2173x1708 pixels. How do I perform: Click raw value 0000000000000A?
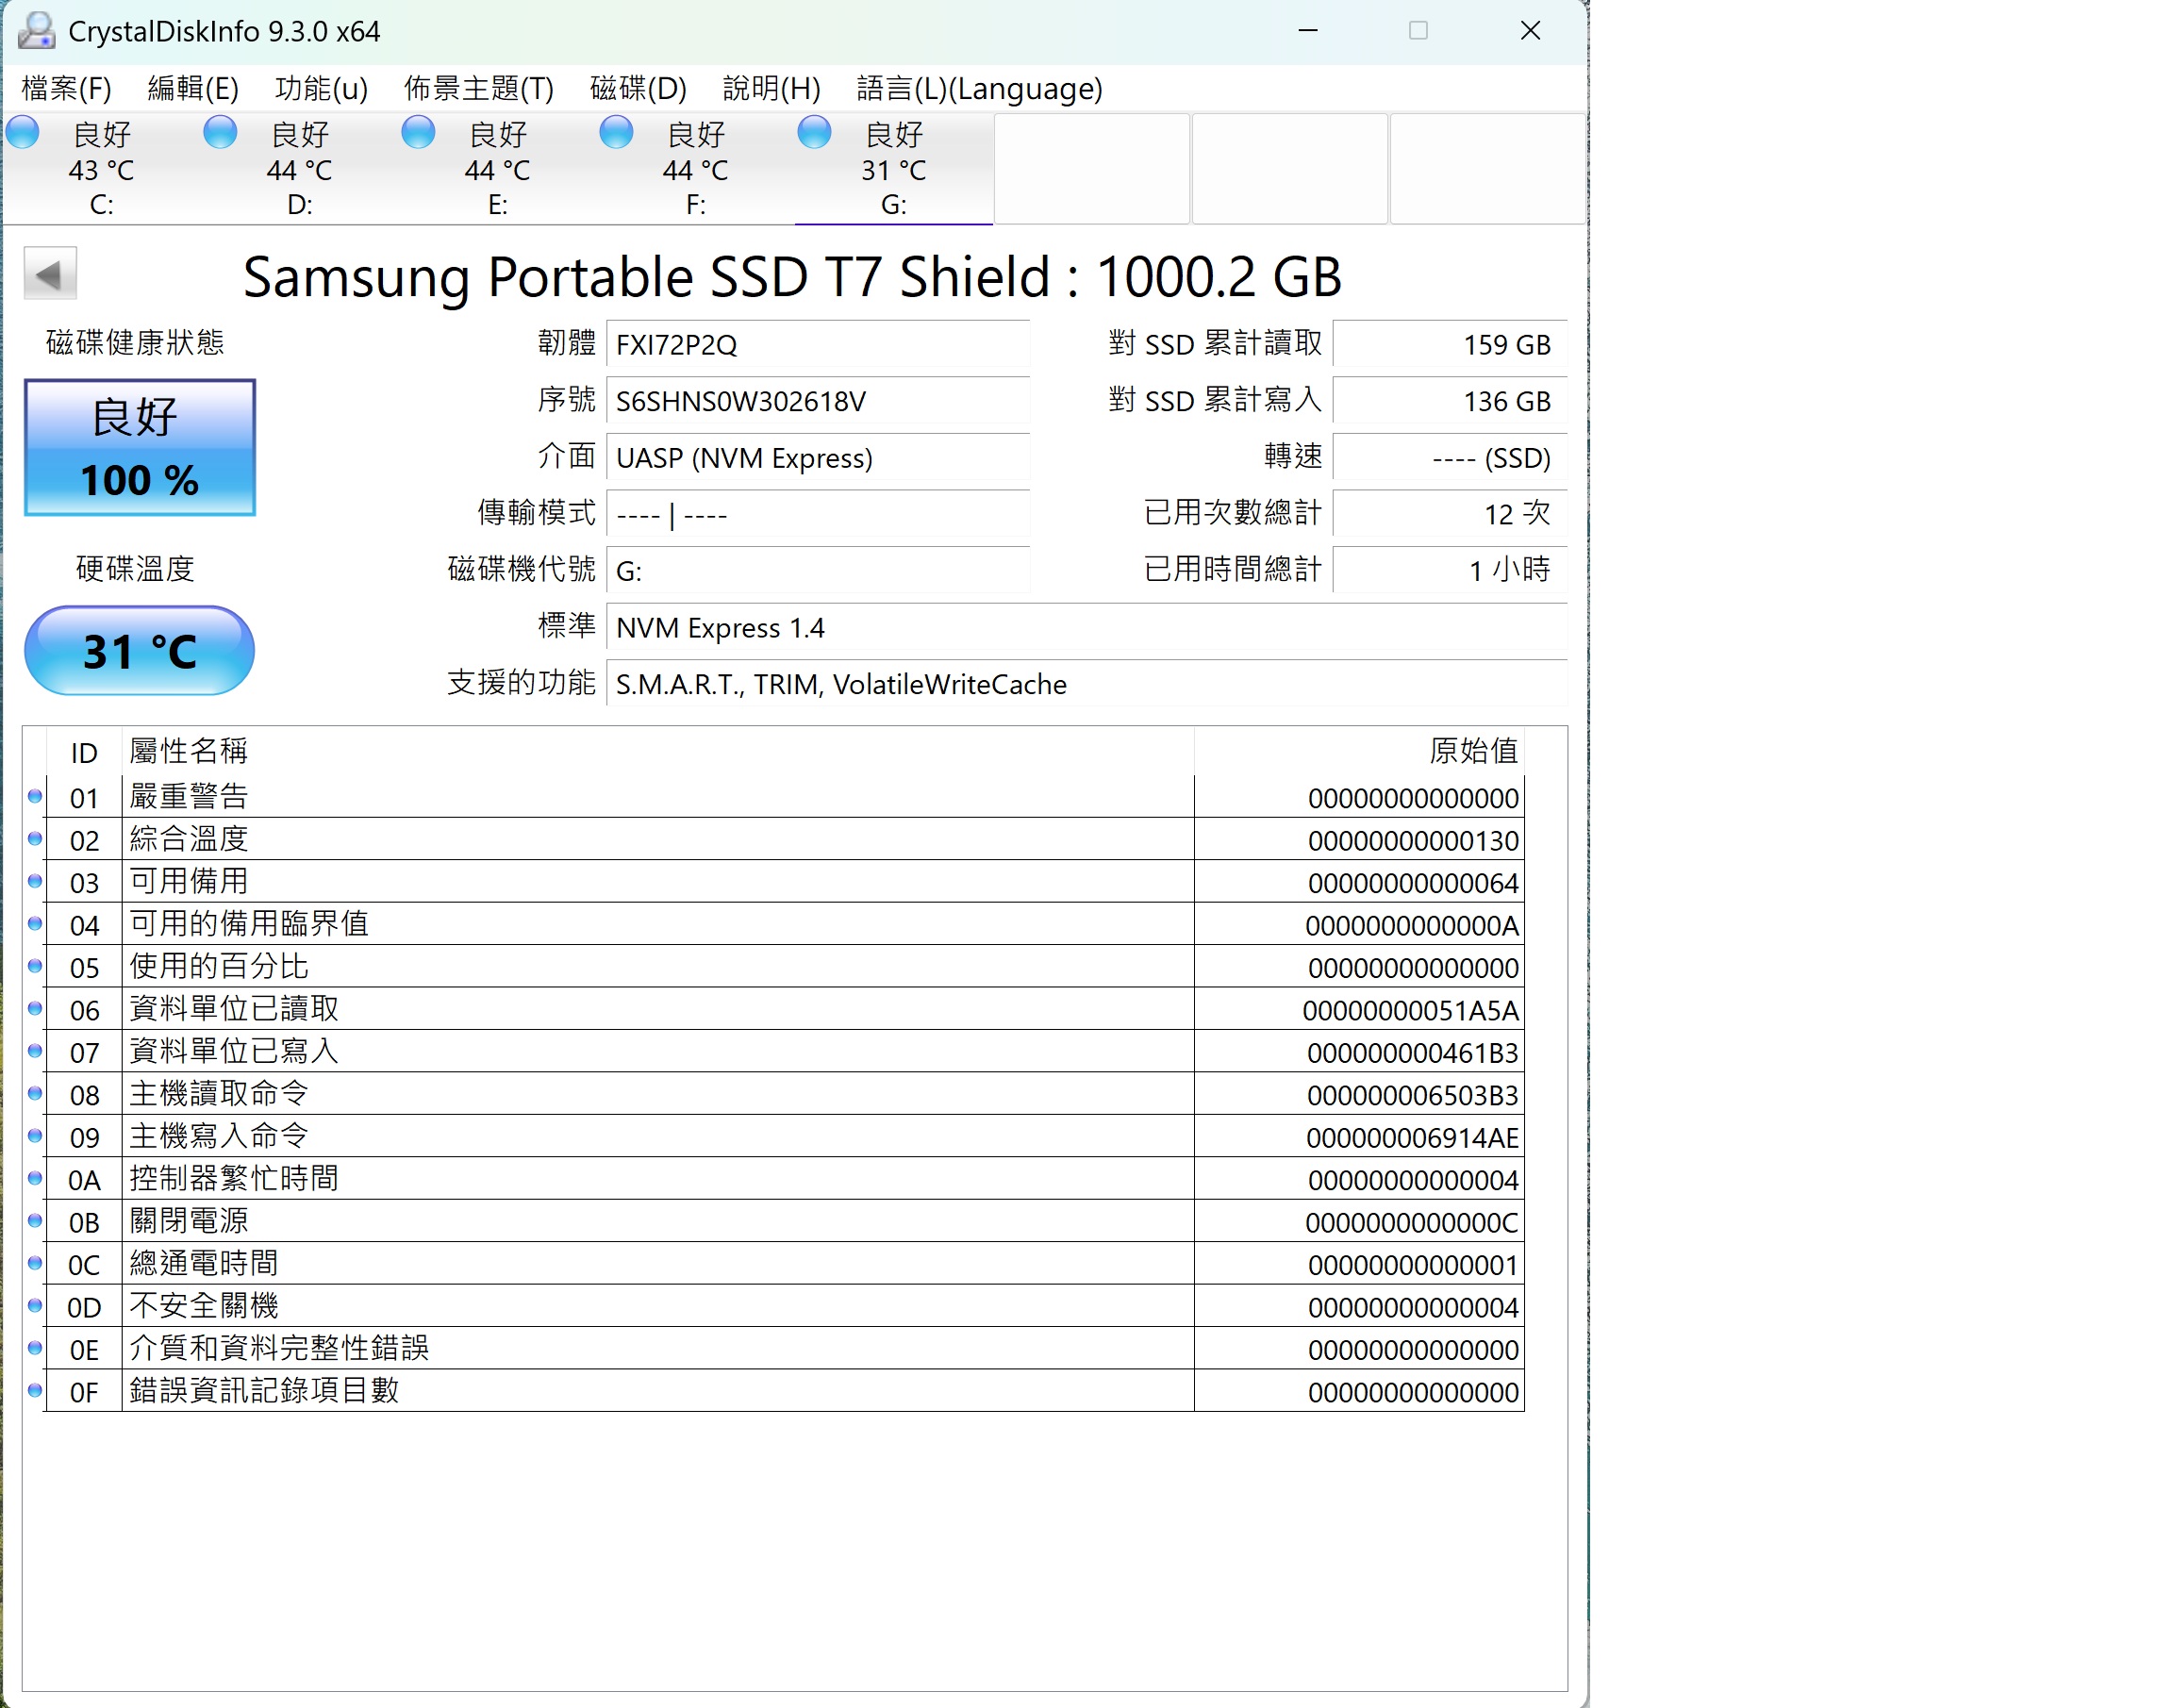(1412, 926)
